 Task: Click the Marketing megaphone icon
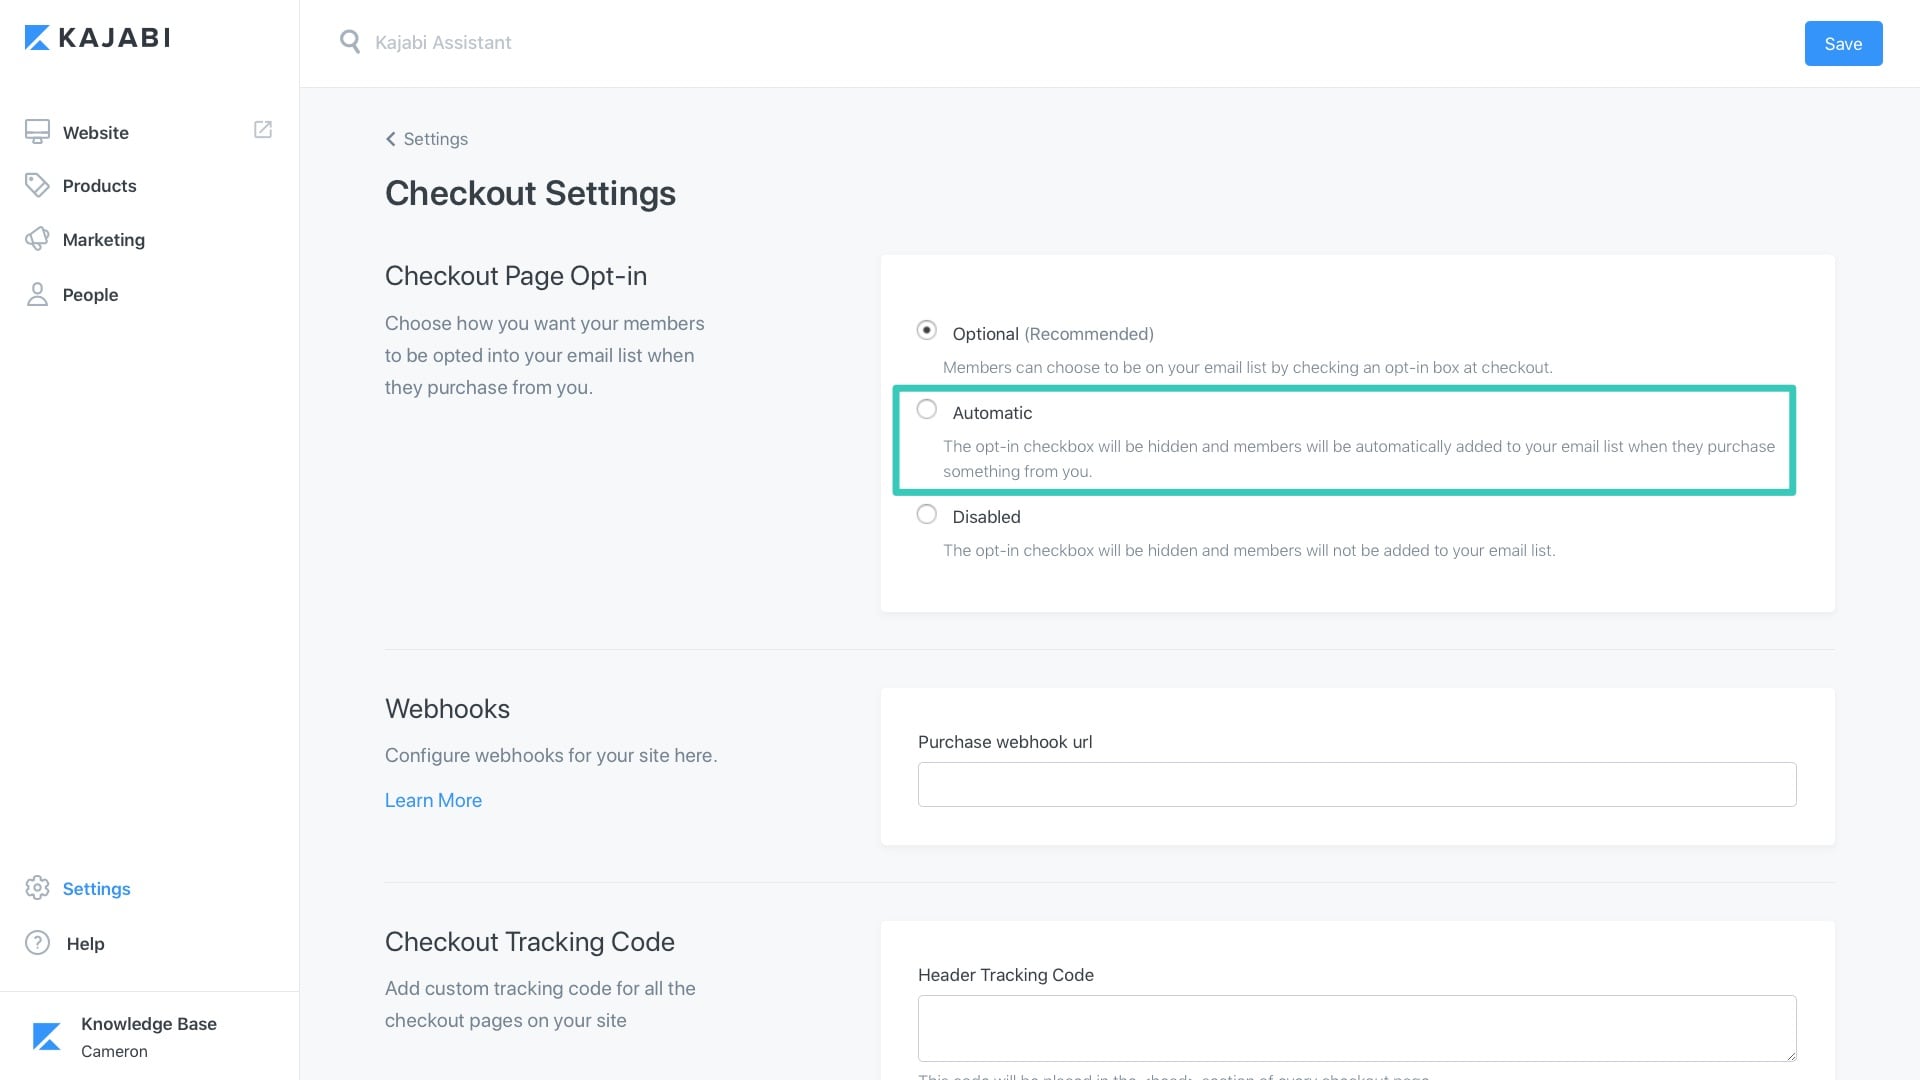(37, 239)
